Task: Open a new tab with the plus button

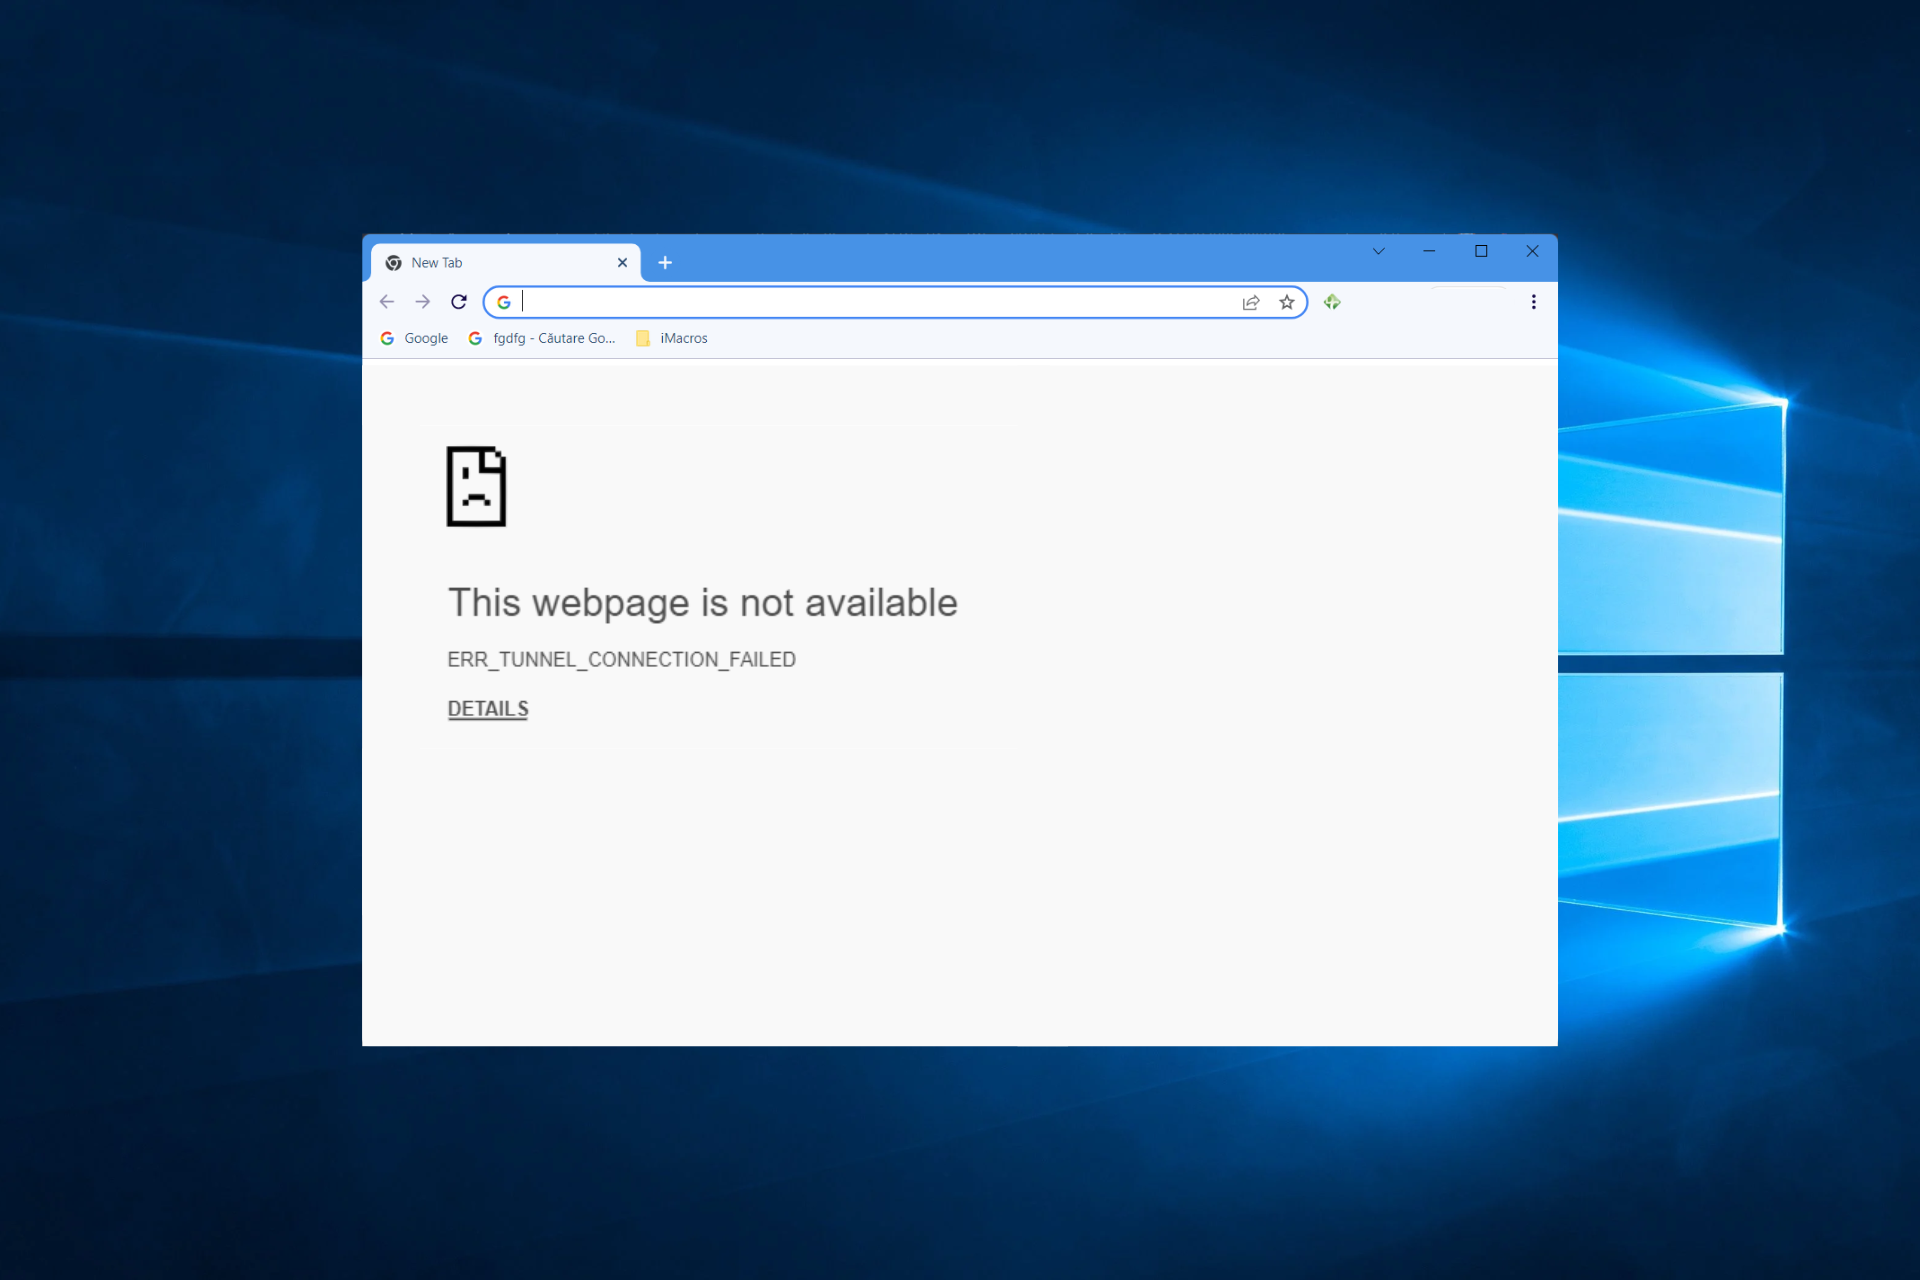Action: pyautogui.click(x=665, y=263)
